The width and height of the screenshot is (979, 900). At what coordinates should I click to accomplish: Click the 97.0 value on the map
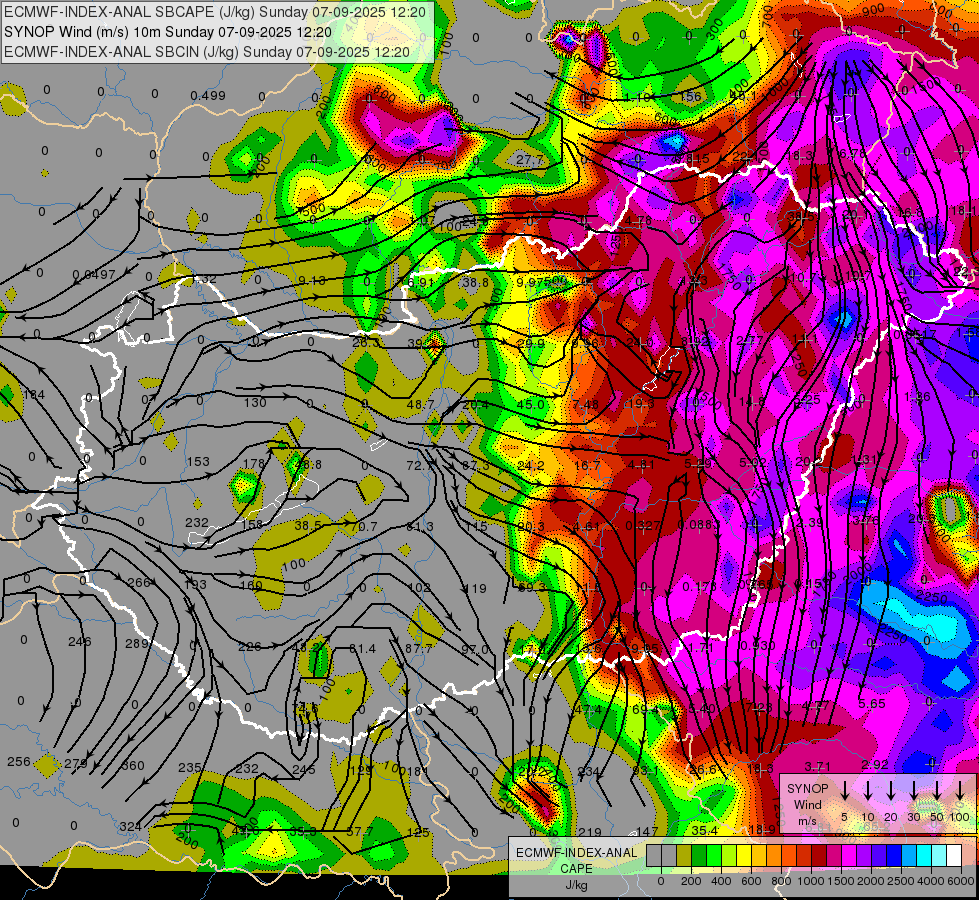(475, 650)
